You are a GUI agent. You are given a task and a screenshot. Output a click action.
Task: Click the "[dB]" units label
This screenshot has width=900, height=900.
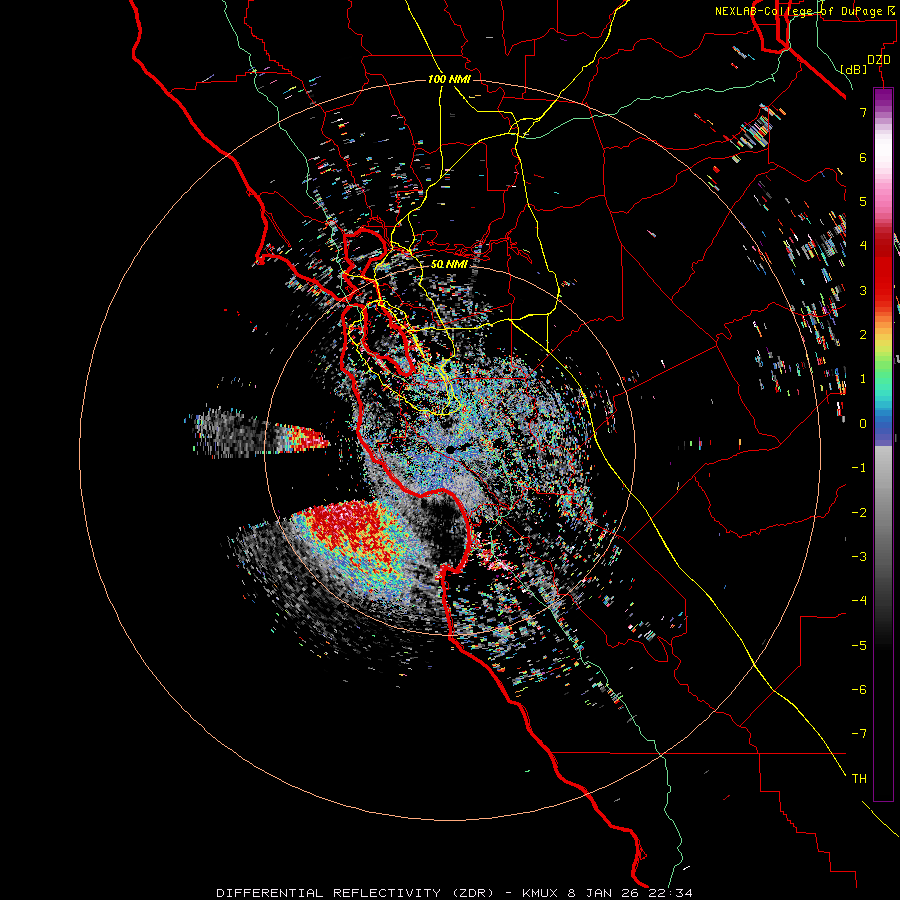[854, 69]
